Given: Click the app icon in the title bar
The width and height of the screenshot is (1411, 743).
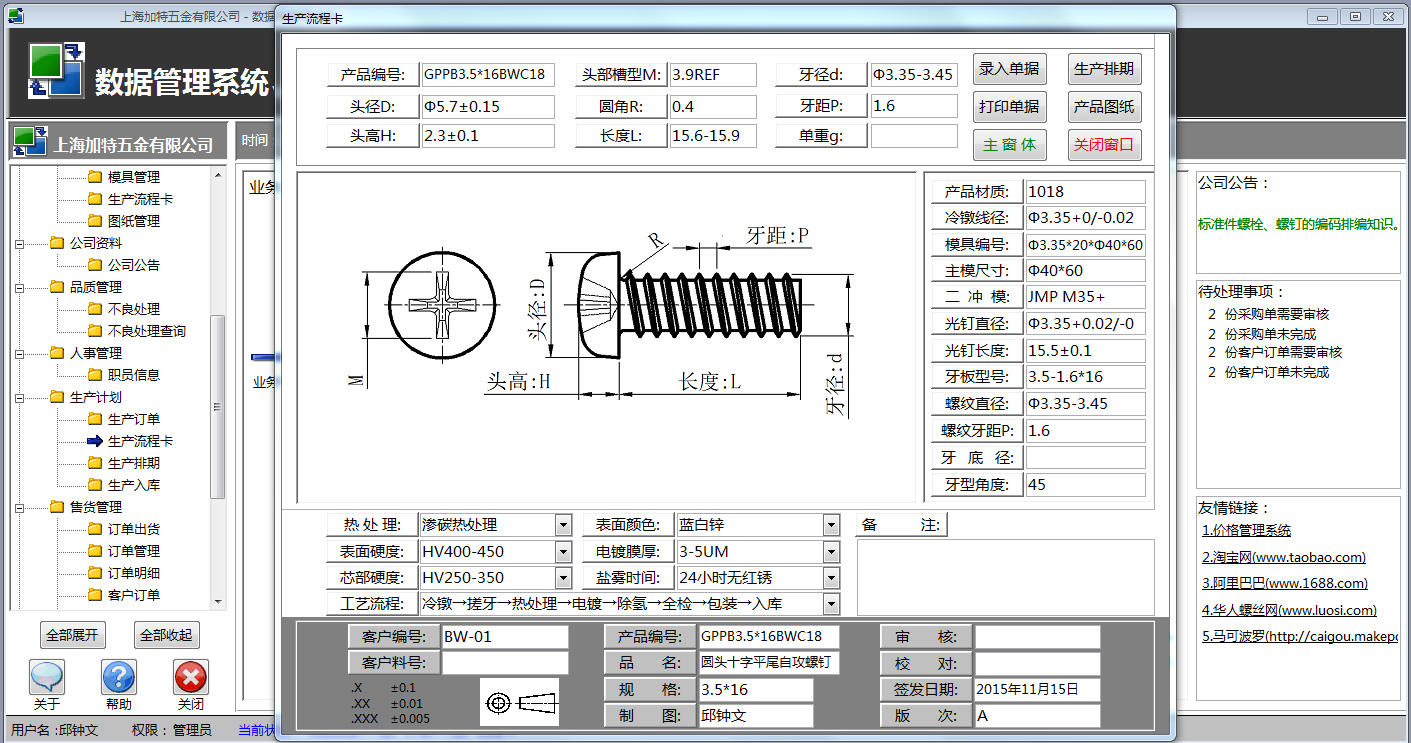Looking at the screenshot, I should (x=14, y=16).
